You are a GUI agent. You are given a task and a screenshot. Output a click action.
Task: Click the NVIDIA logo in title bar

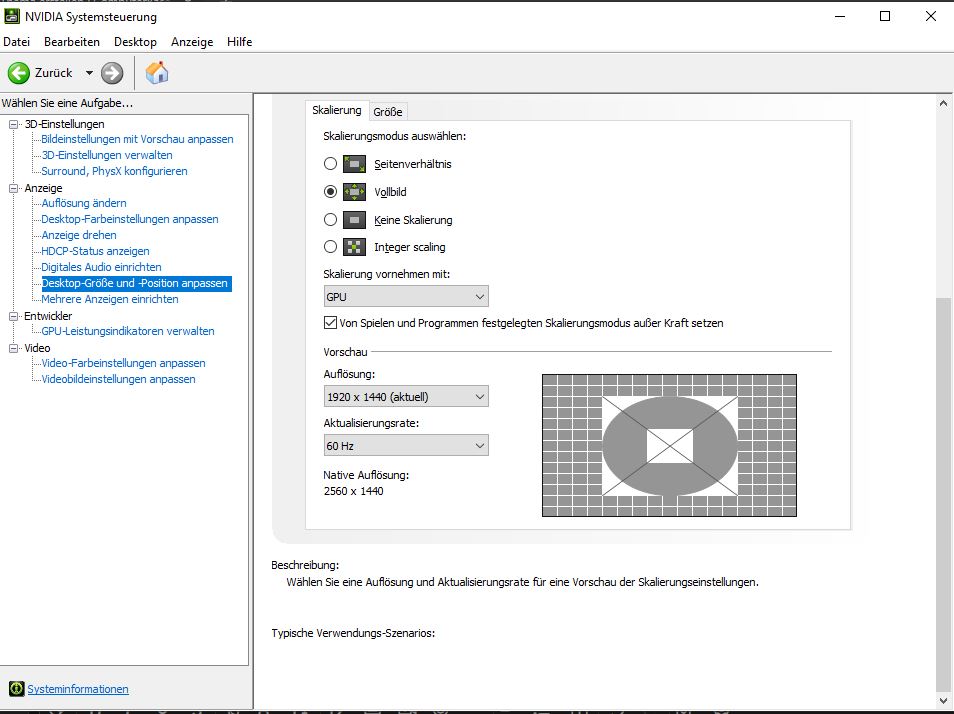12,16
